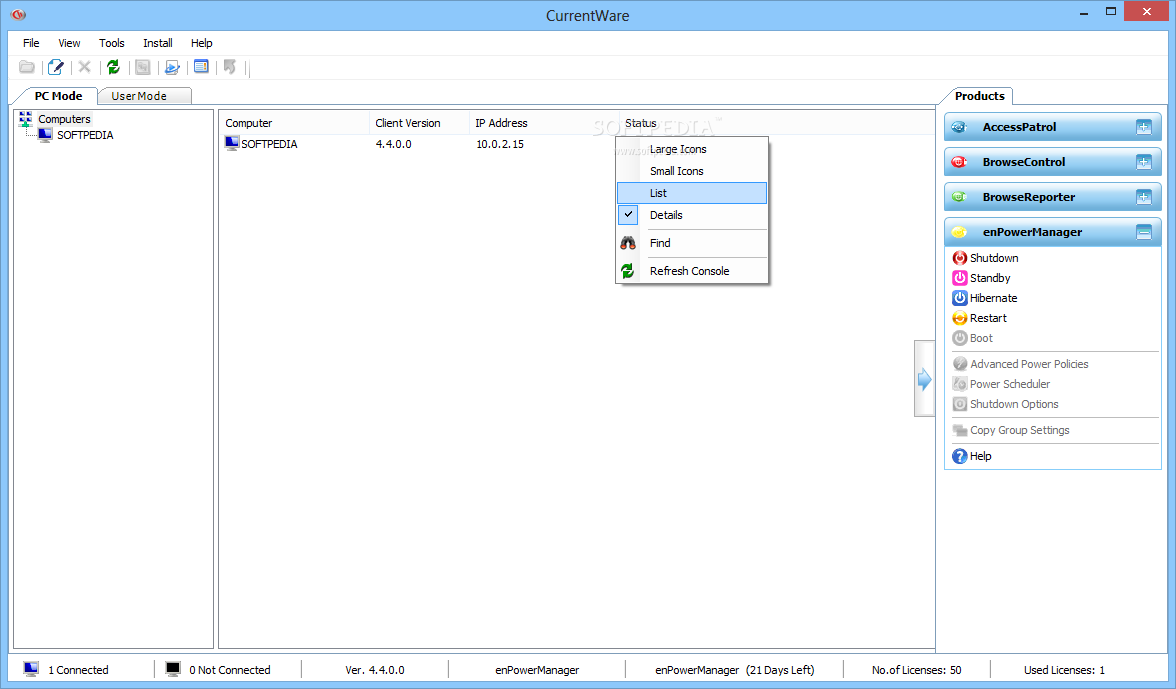Click the 4.4.0.0 client version cell

click(394, 144)
